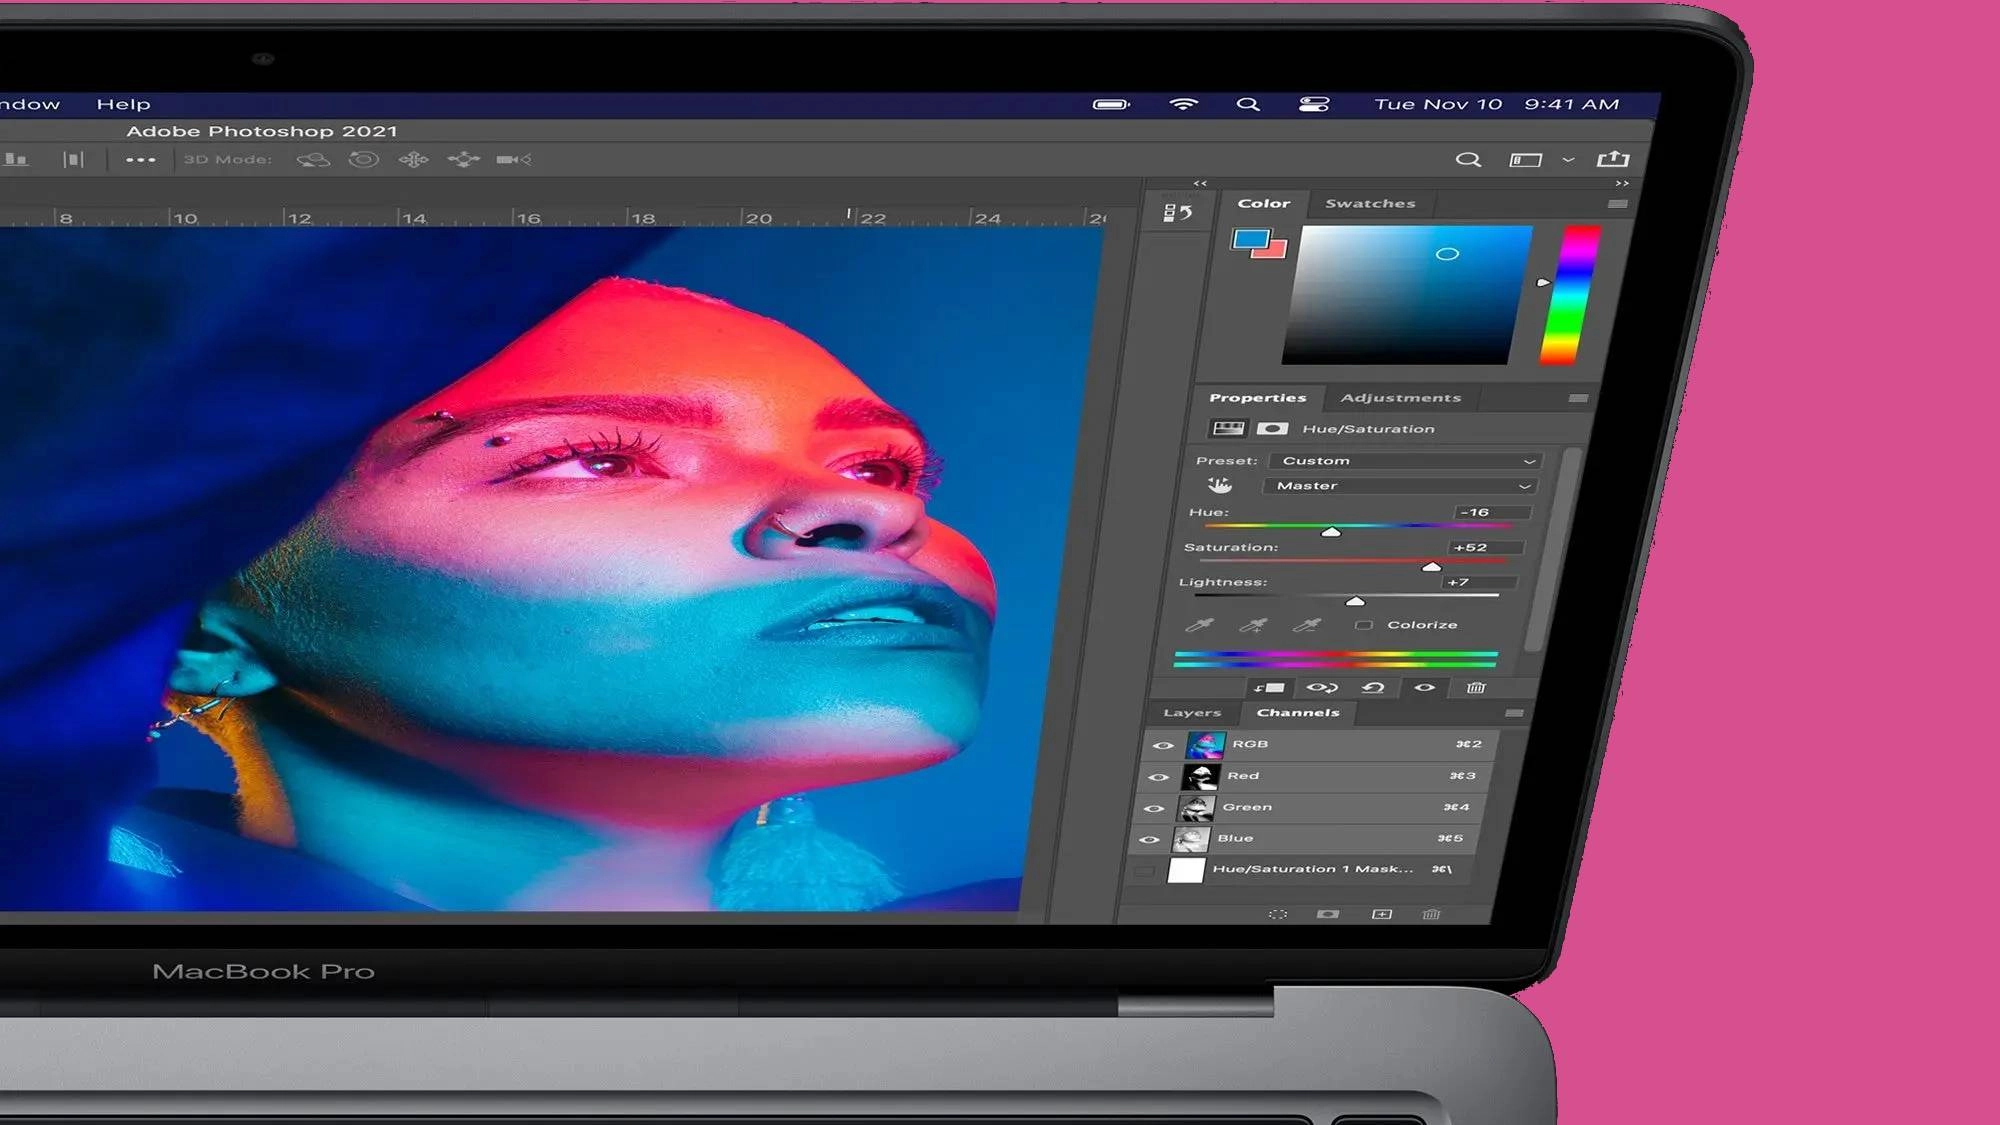Click the delete adjustment layer trash icon
This screenshot has height=1125, width=2000.
coord(1476,688)
